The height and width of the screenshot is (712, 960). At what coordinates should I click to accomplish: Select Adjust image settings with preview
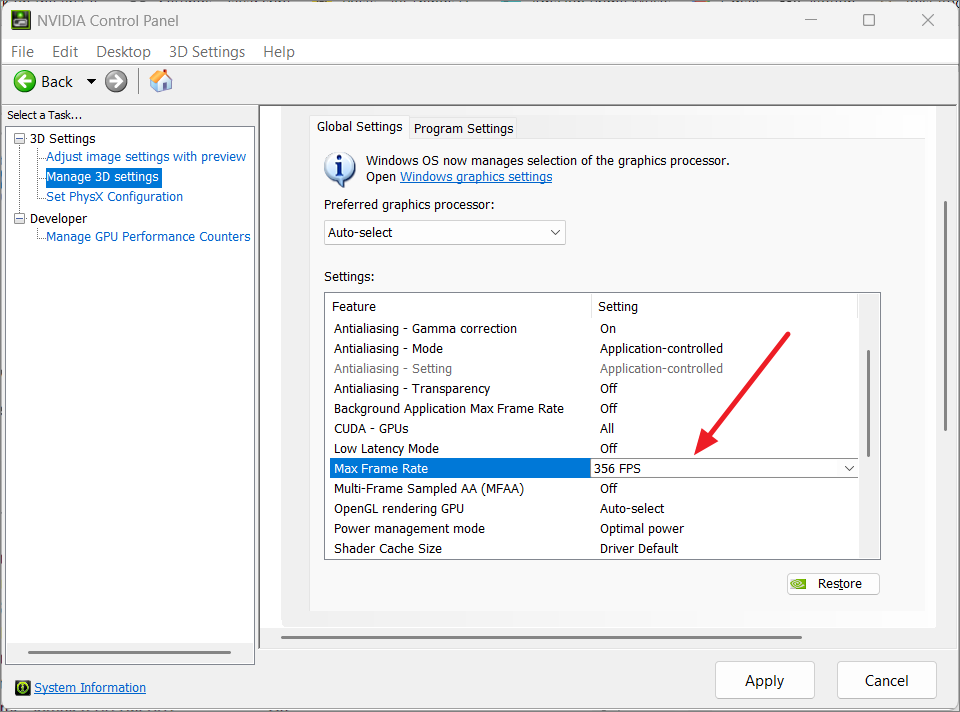[146, 157]
